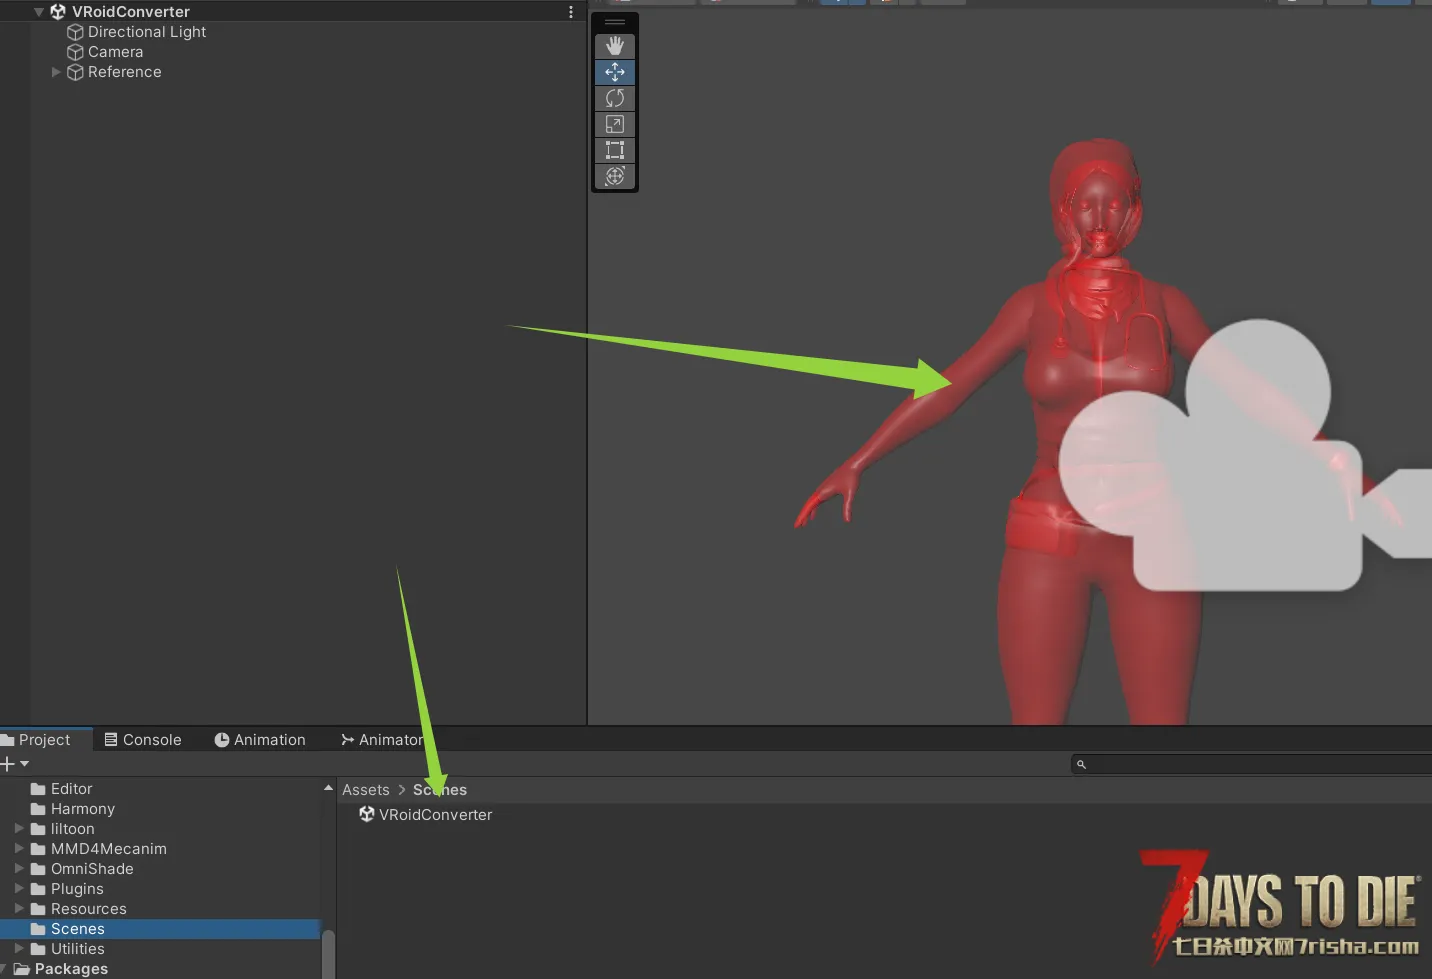Select the Editor folder
The width and height of the screenshot is (1432, 979).
click(71, 789)
